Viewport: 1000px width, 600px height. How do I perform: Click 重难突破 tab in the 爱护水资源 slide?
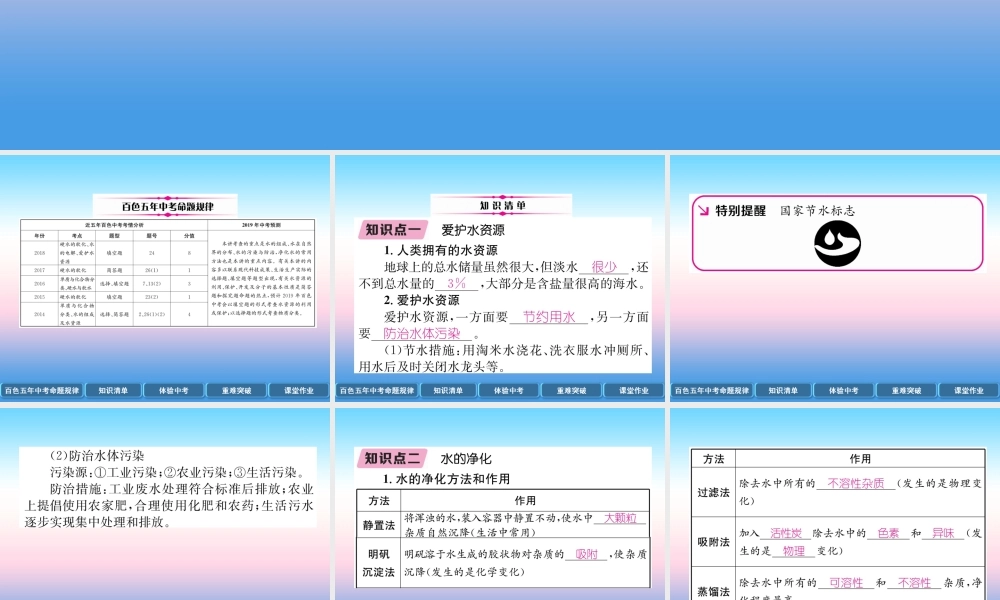tap(571, 390)
